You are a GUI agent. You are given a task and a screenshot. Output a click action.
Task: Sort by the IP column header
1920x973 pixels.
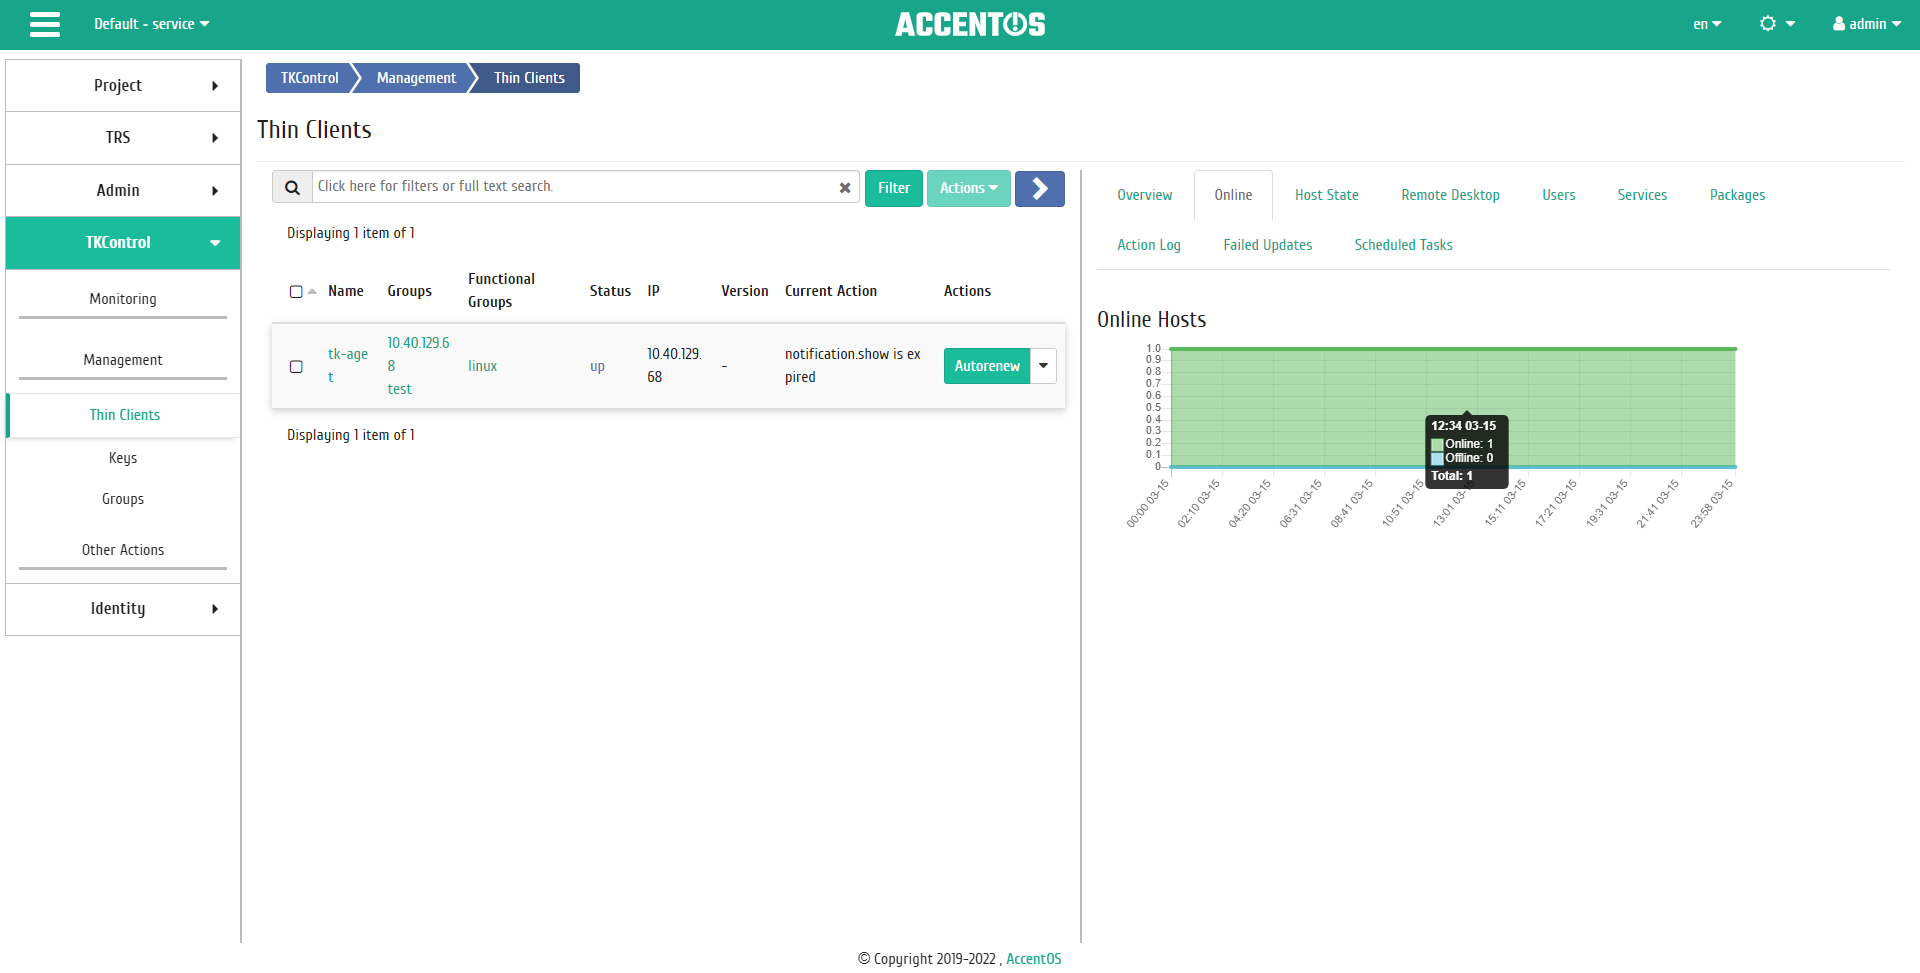(653, 291)
